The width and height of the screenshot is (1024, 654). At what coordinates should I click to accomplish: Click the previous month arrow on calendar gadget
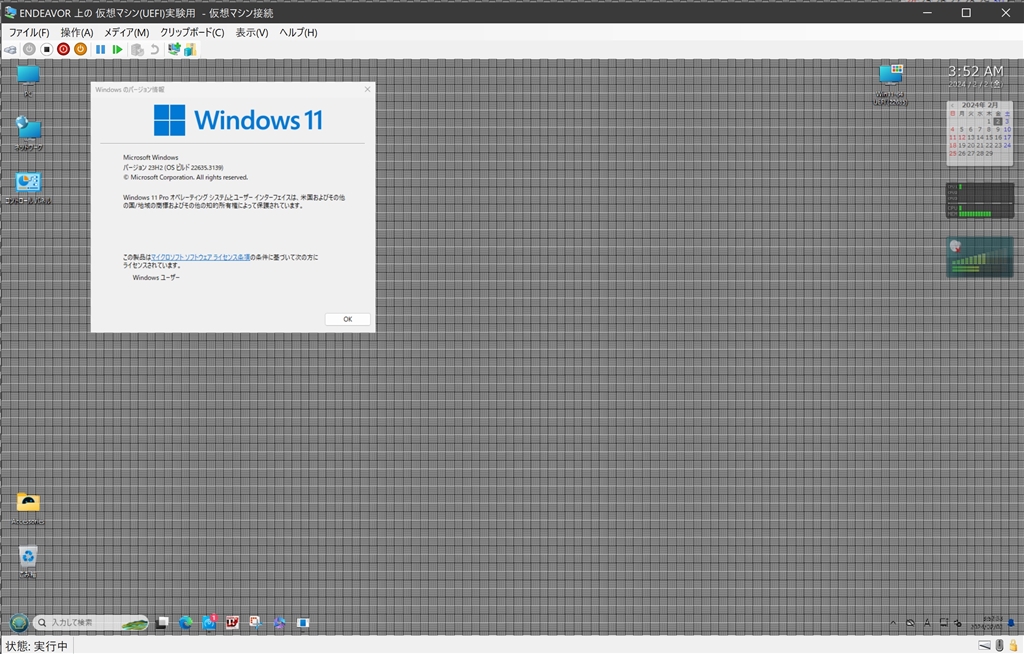[x=952, y=105]
